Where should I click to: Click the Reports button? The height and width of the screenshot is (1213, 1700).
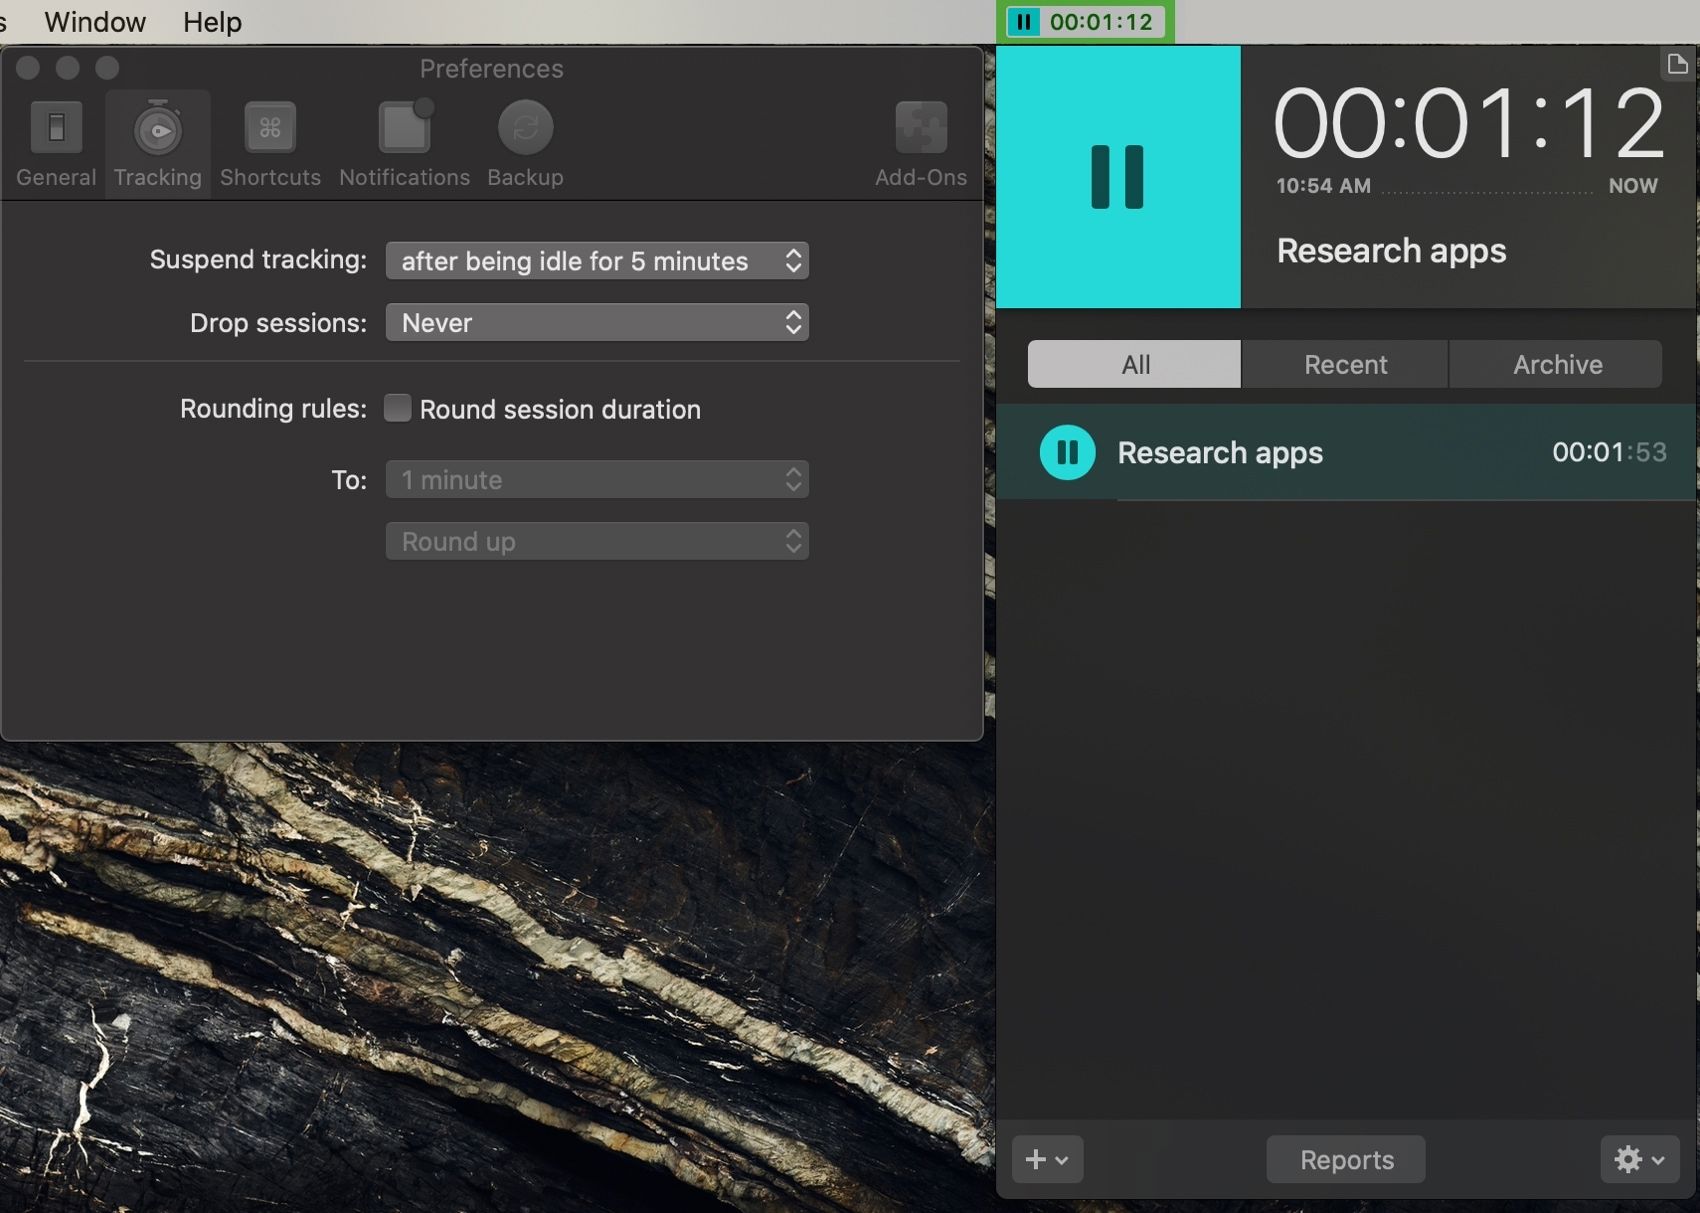click(1345, 1159)
